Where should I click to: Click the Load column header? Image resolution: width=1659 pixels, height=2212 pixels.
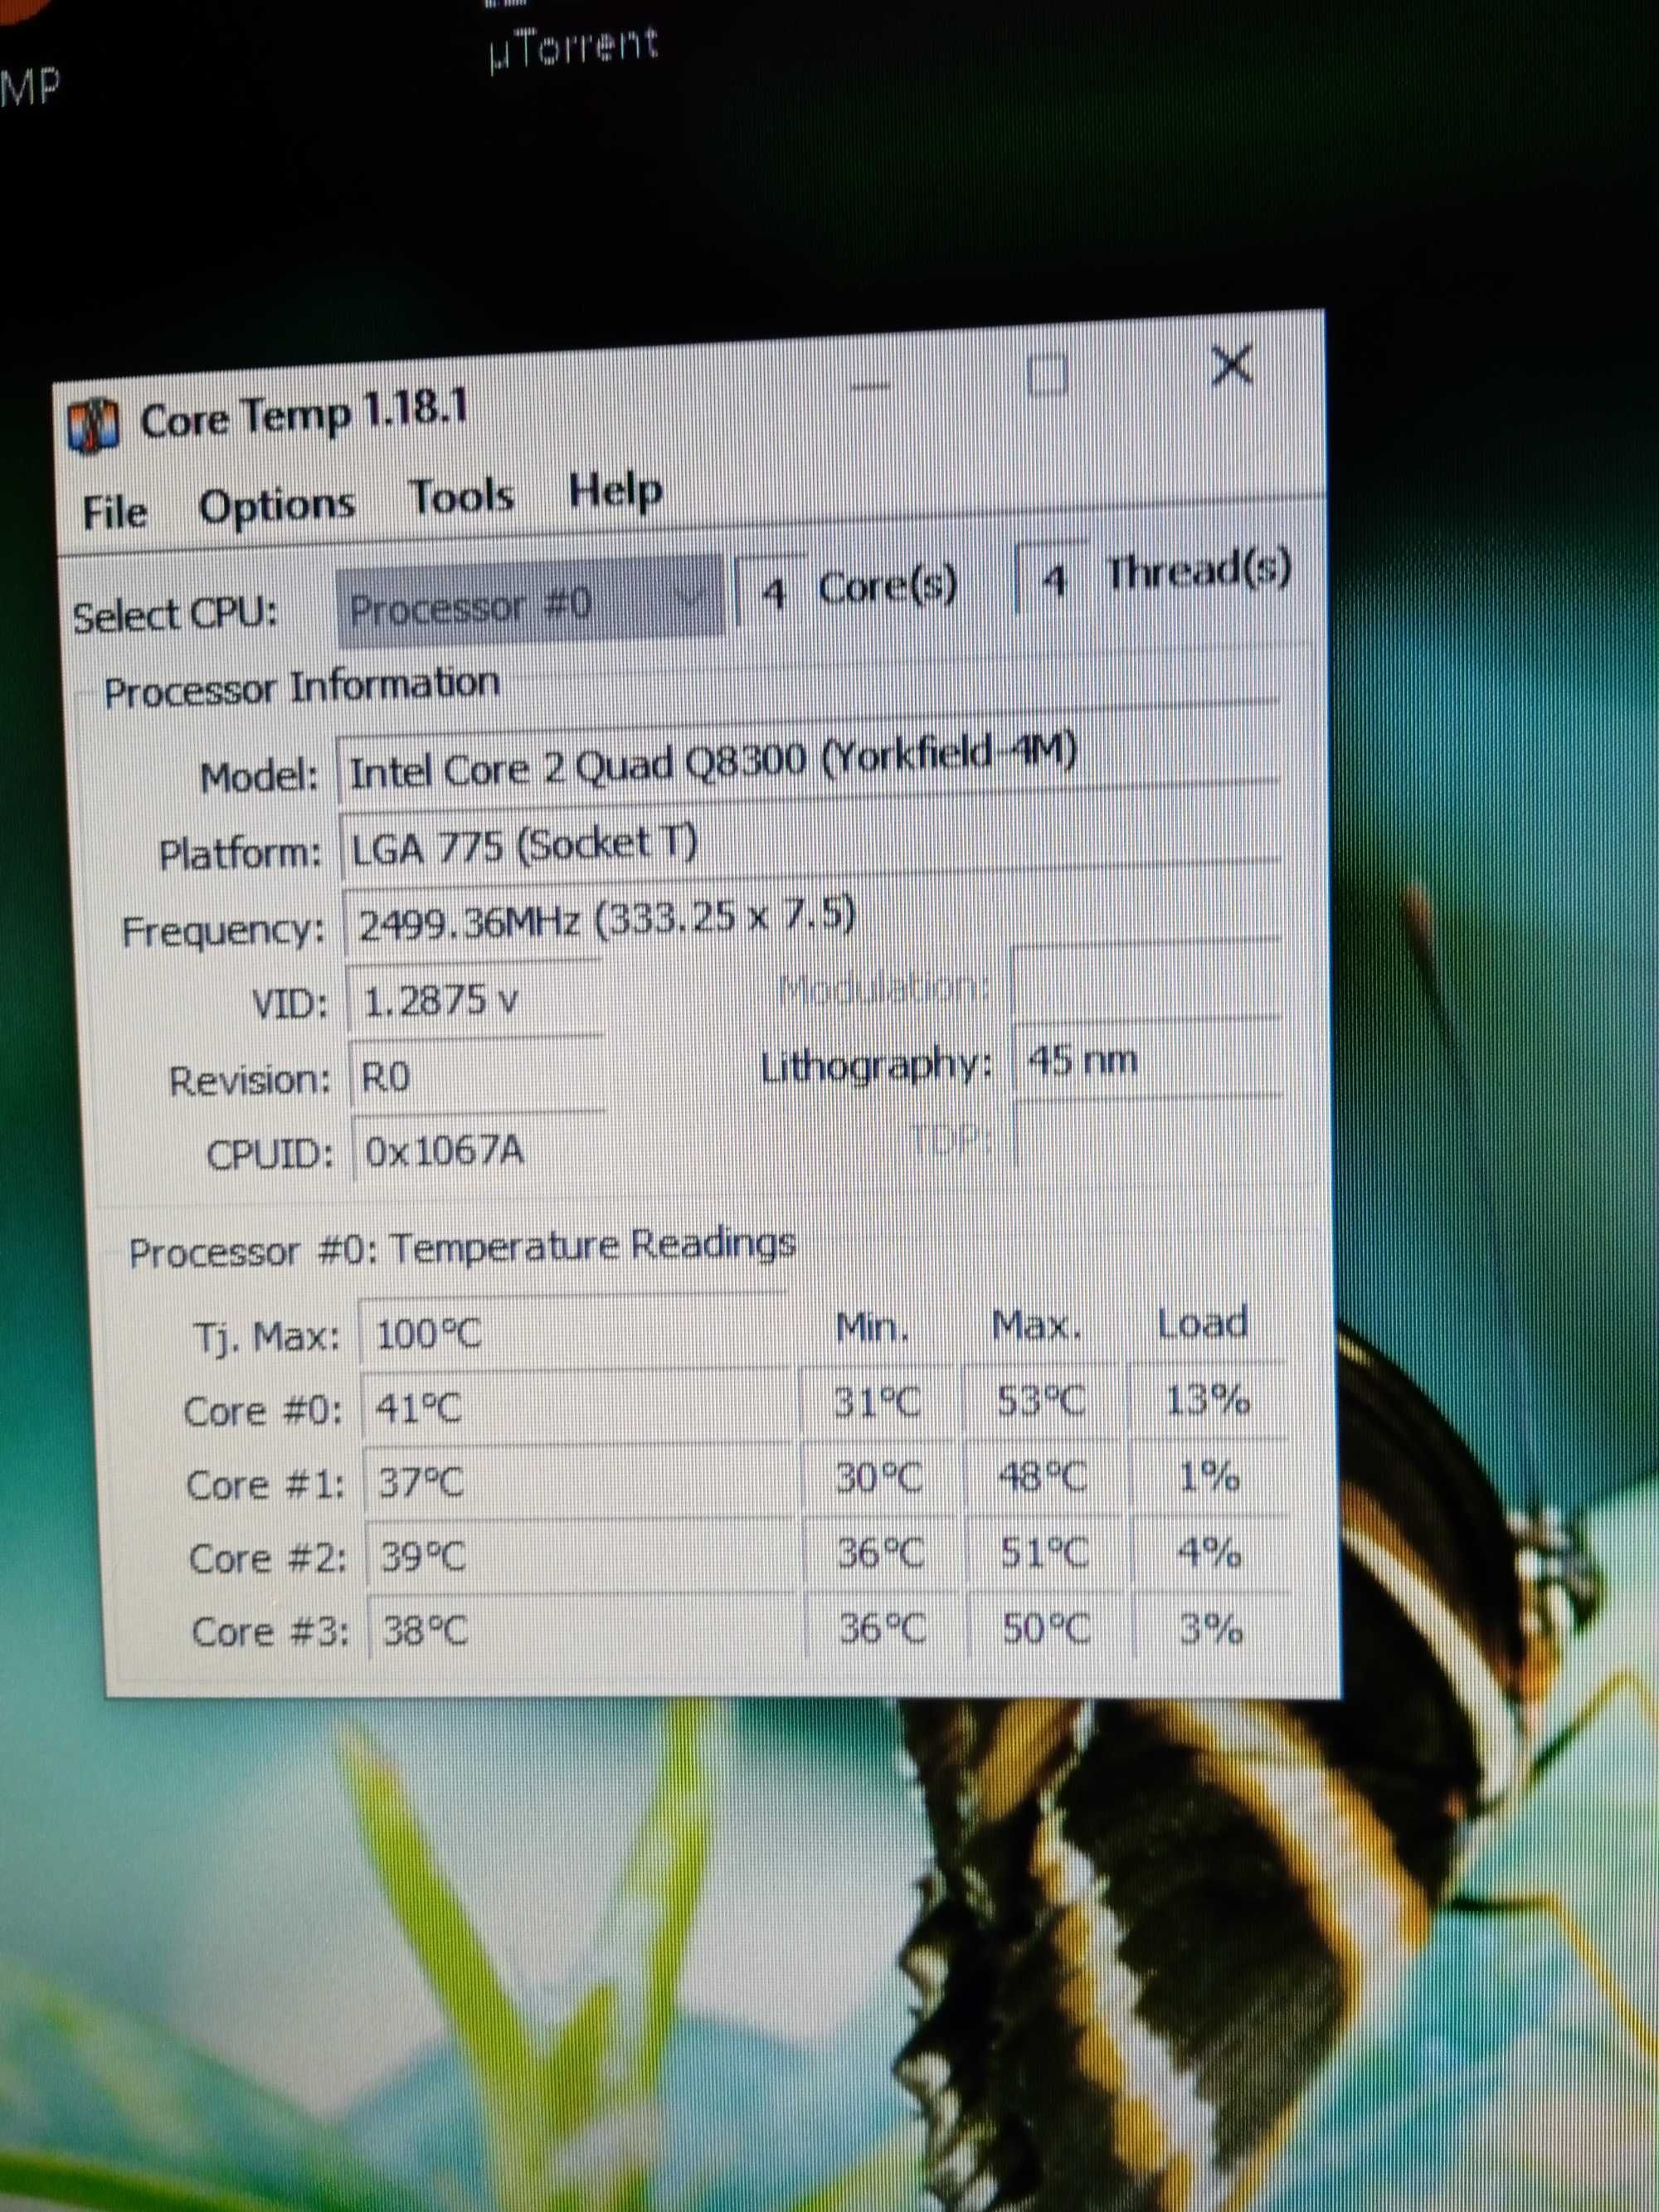point(1202,1323)
